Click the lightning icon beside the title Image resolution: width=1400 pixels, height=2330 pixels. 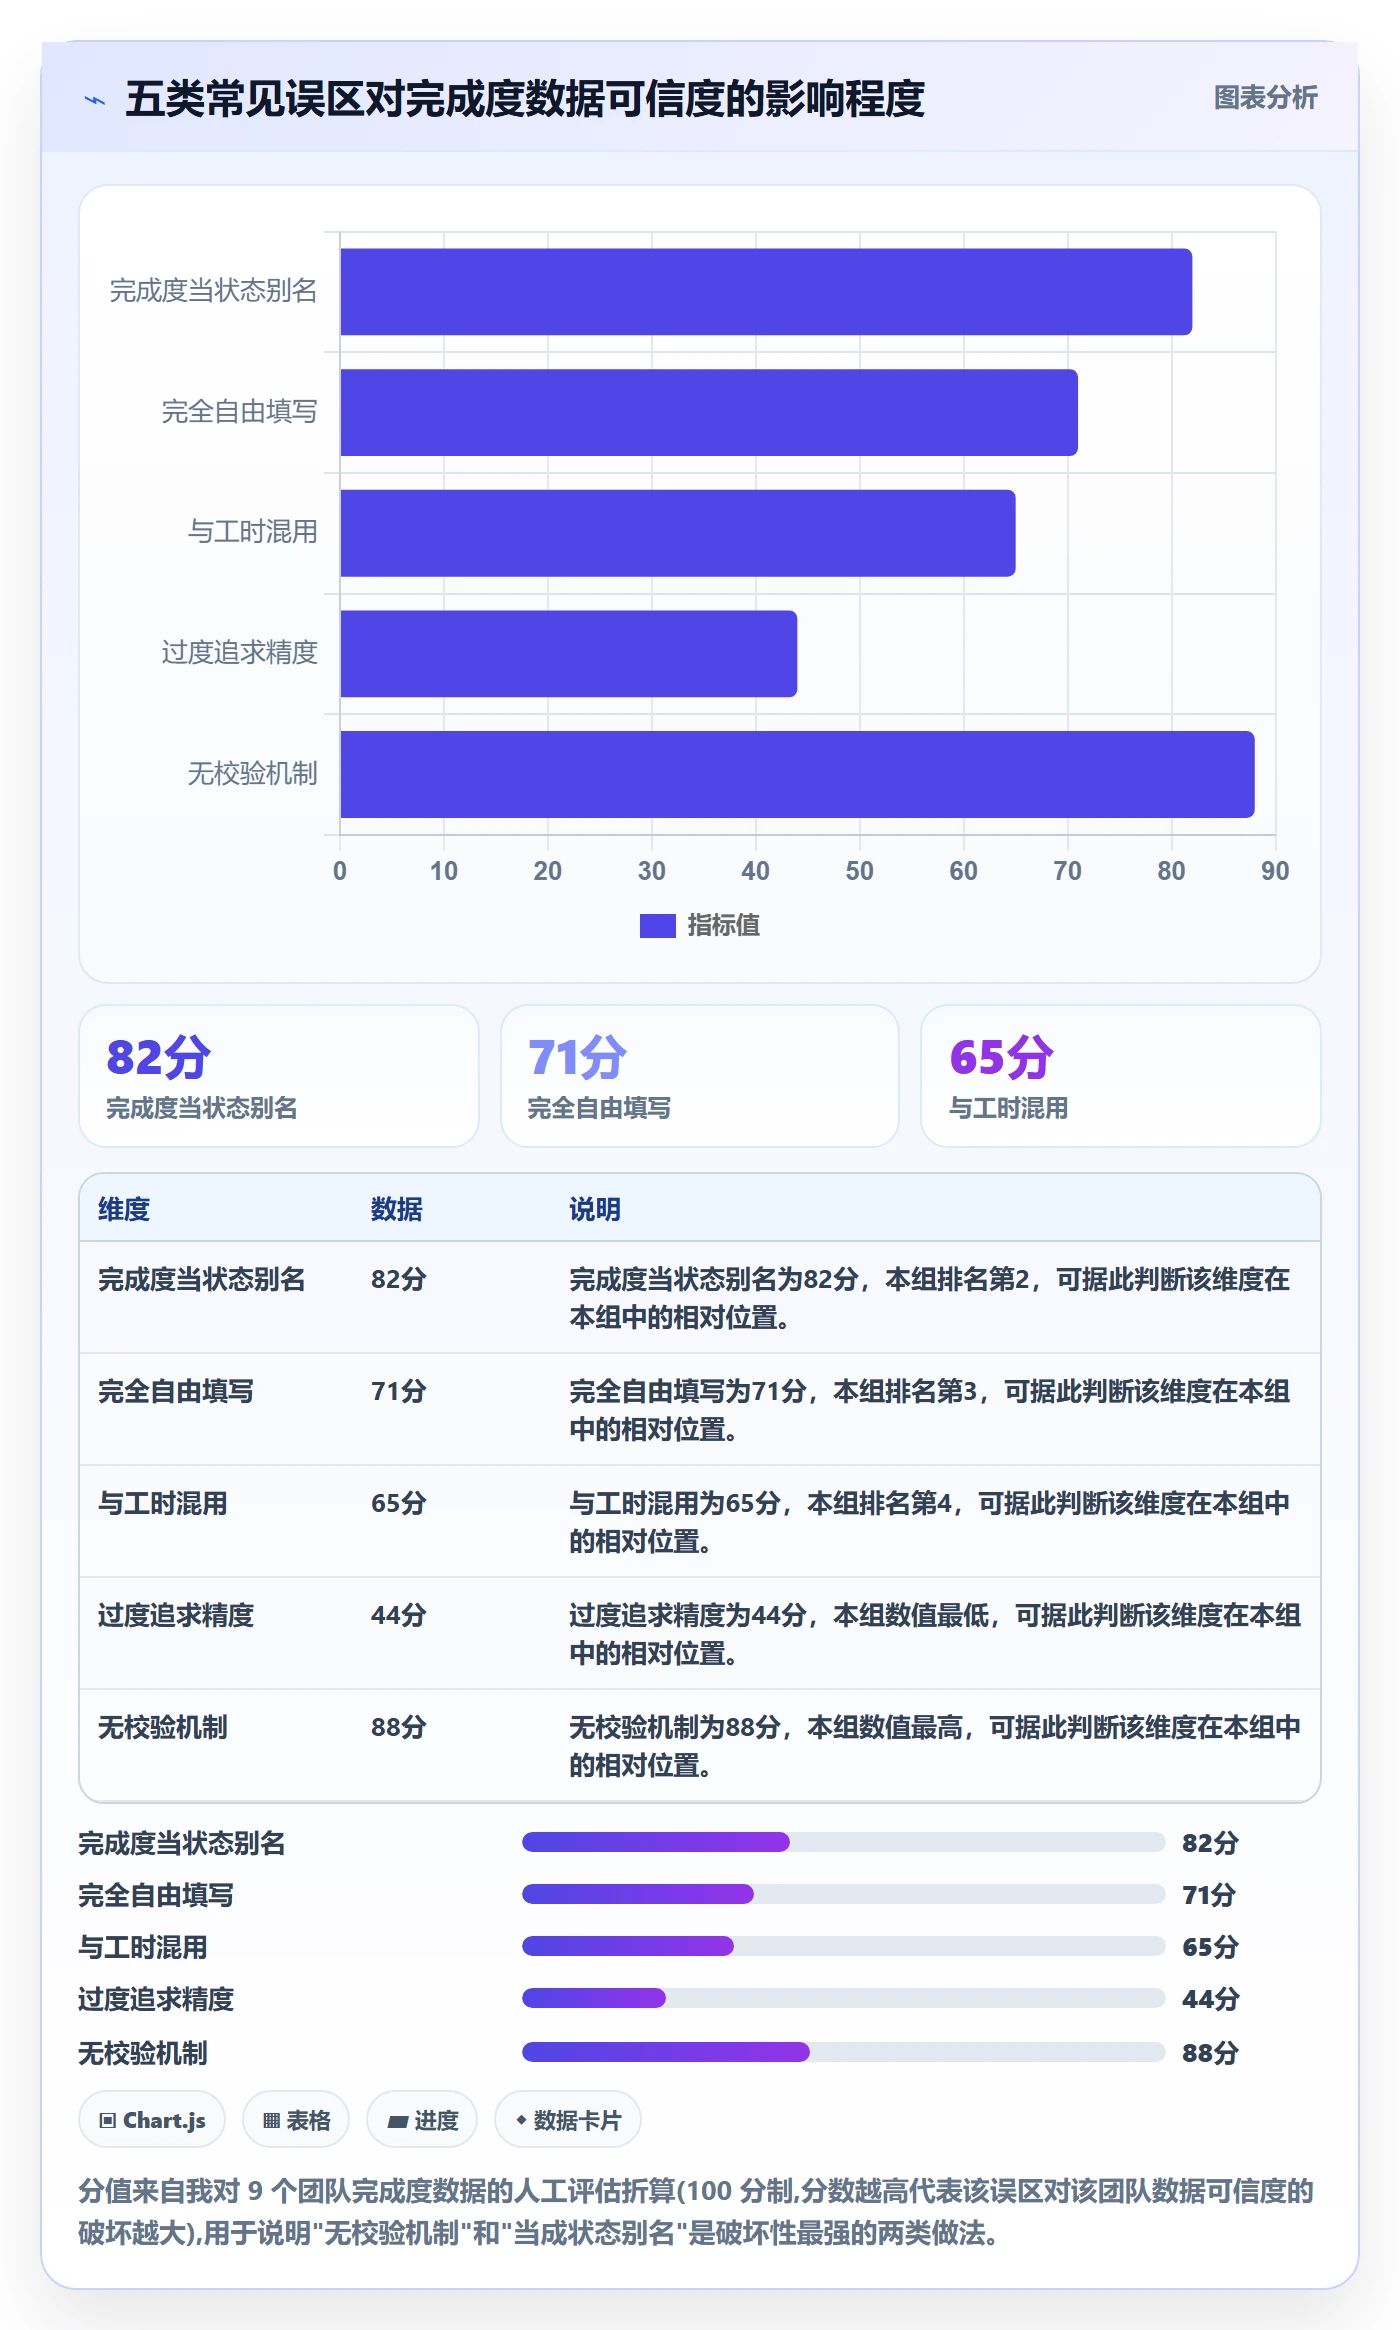coord(95,100)
